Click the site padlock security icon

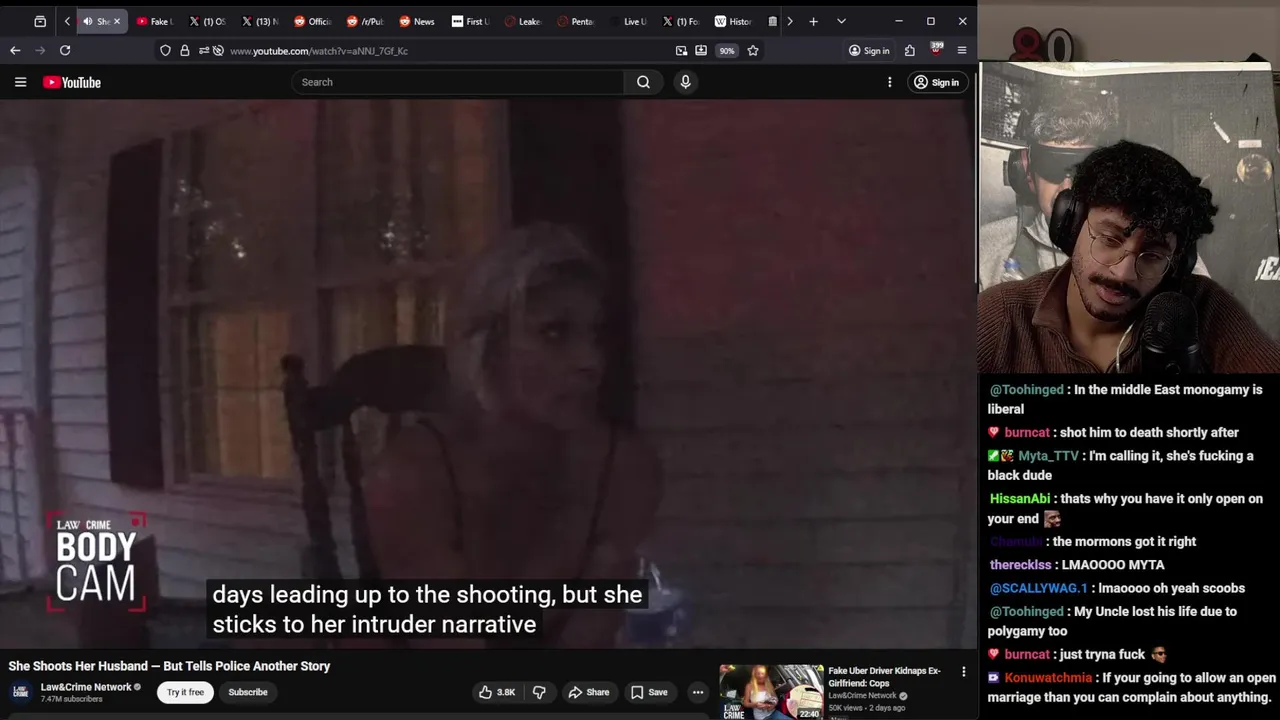[x=184, y=50]
